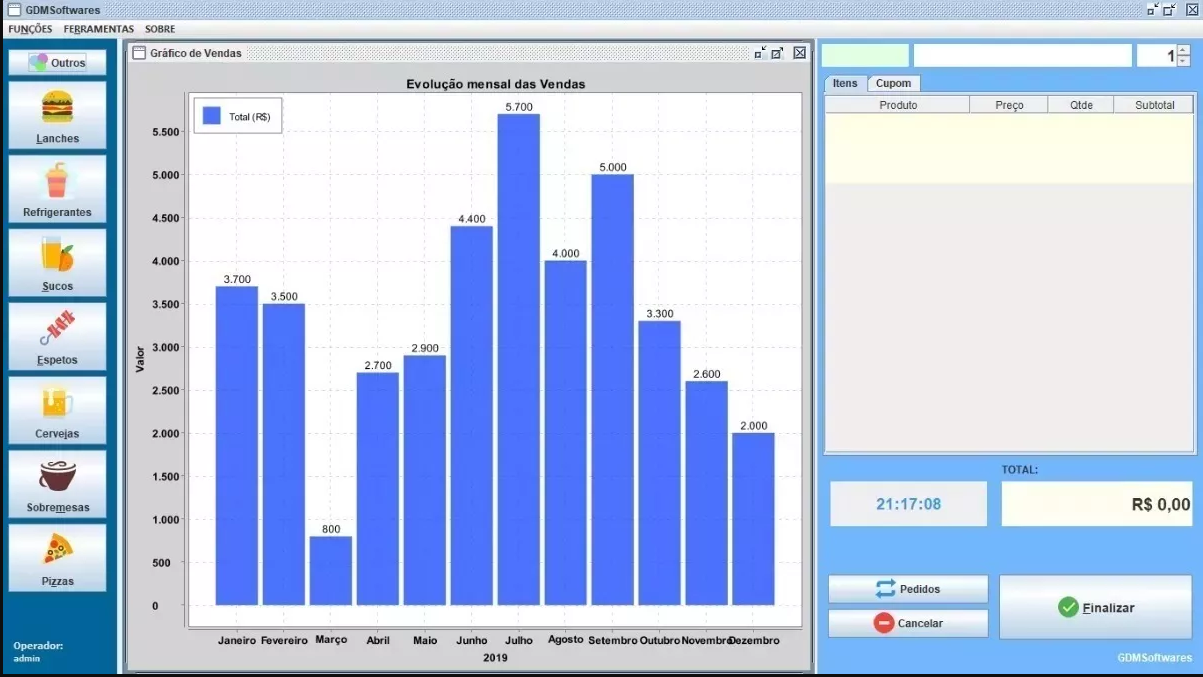
Task: Choose the Espetos skewer category
Action: coord(57,337)
